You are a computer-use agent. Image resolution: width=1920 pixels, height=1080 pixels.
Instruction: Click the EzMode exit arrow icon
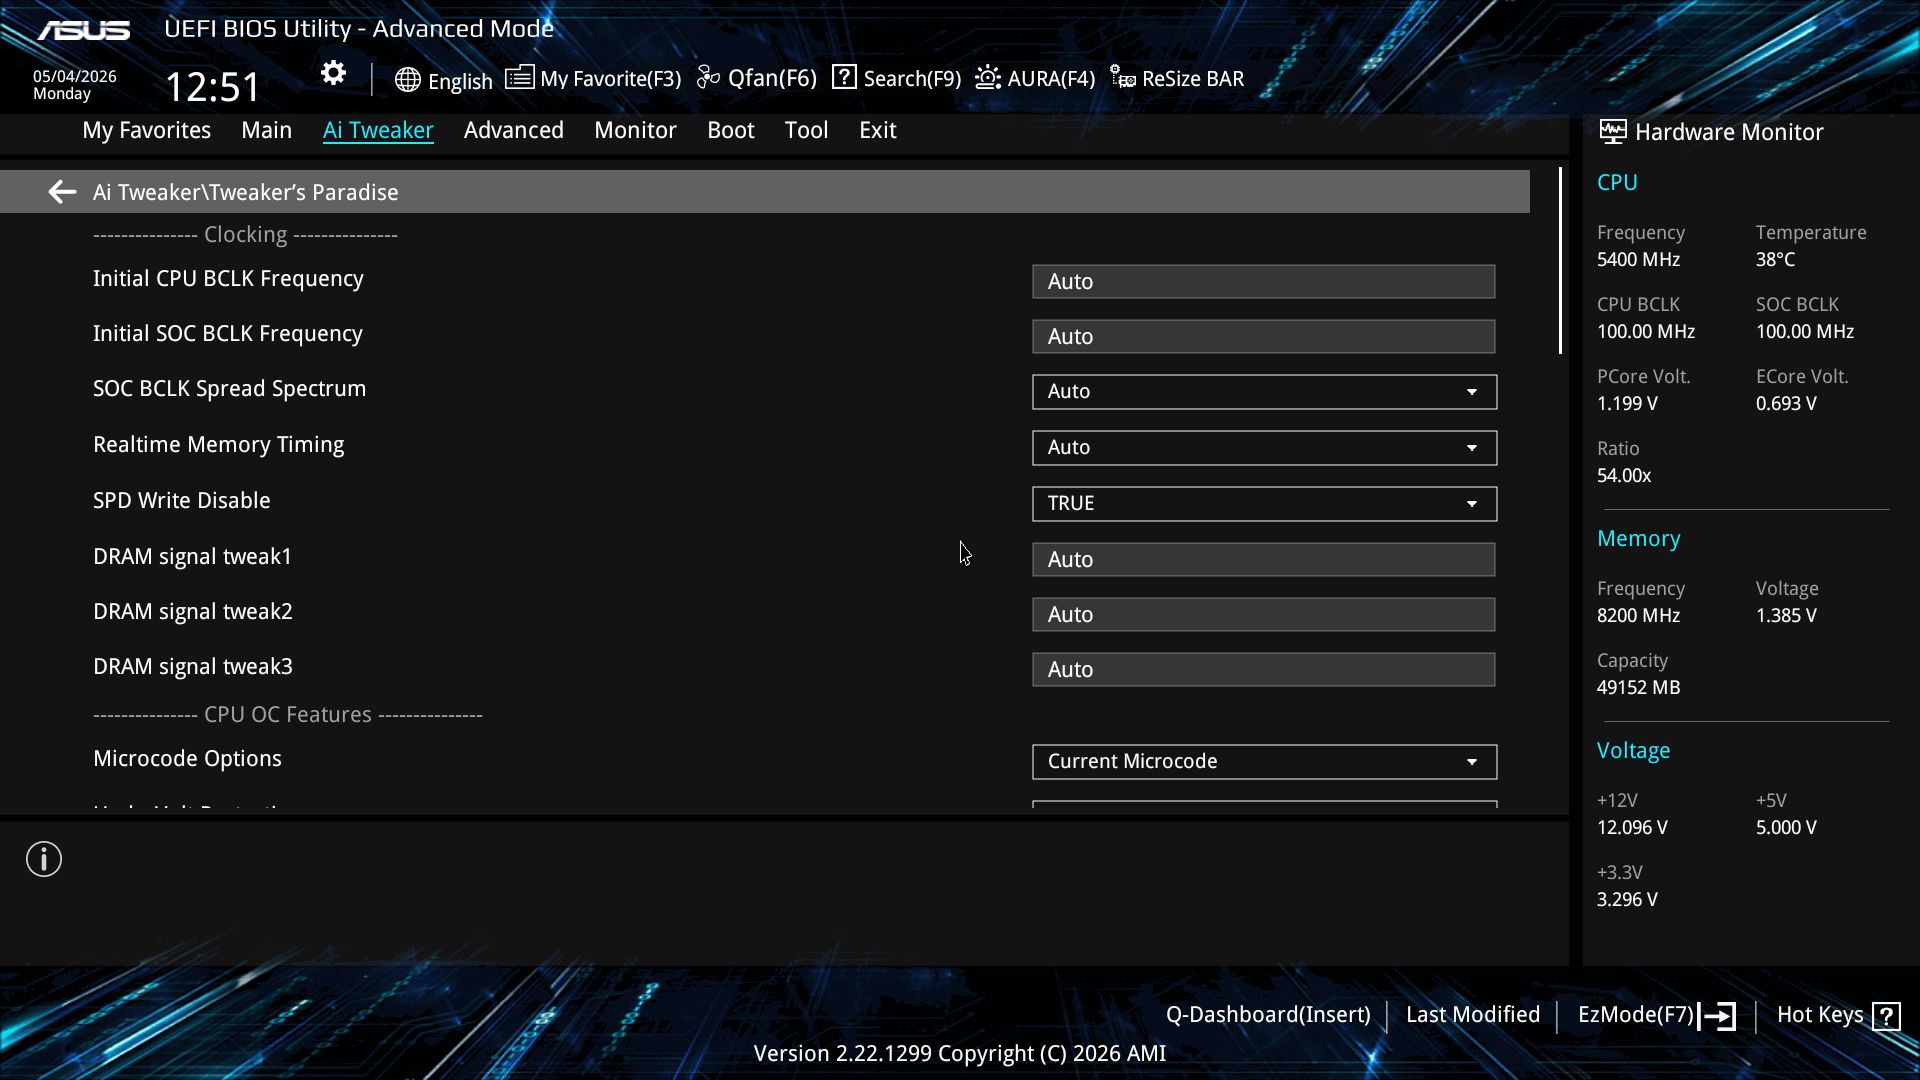pos(1717,1016)
